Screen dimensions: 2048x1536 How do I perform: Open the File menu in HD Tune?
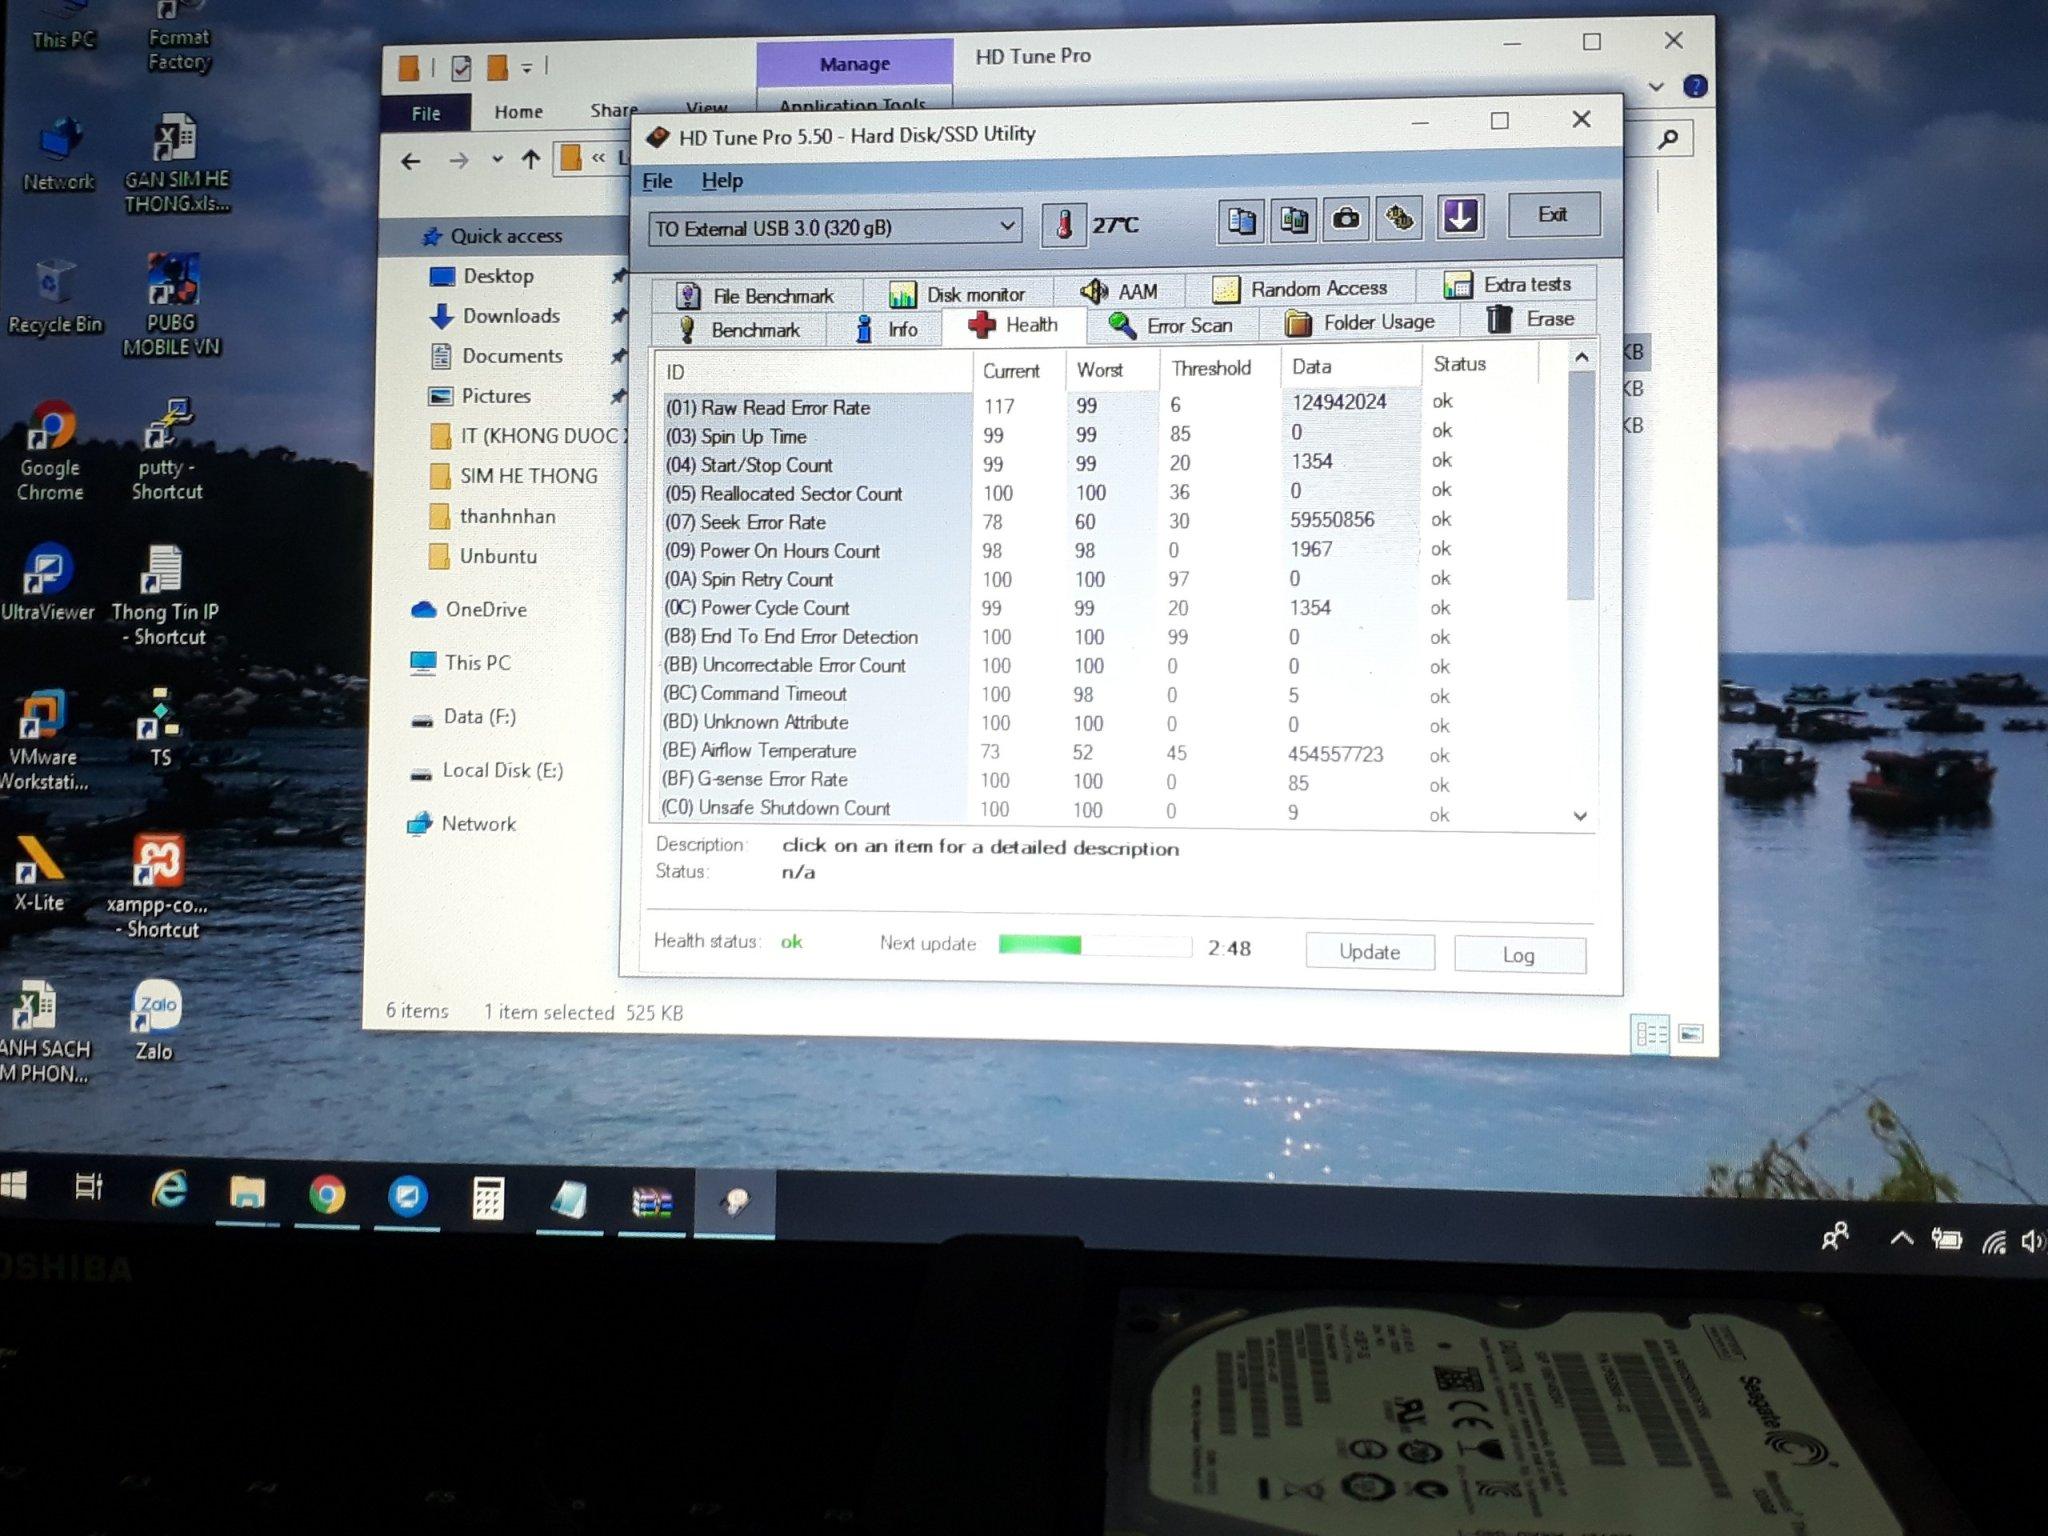657,181
